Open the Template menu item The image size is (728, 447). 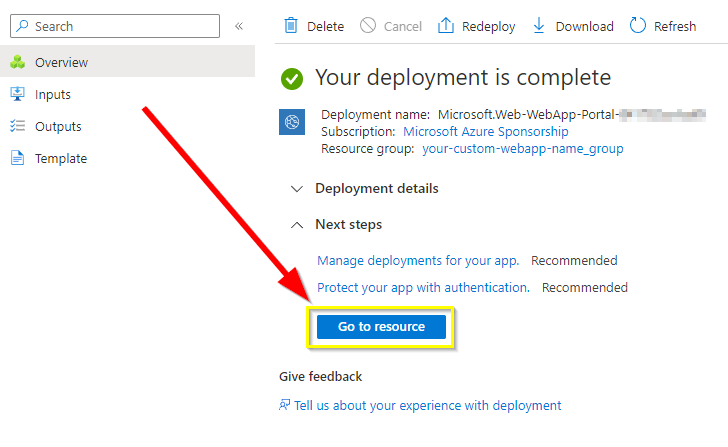click(x=127, y=158)
